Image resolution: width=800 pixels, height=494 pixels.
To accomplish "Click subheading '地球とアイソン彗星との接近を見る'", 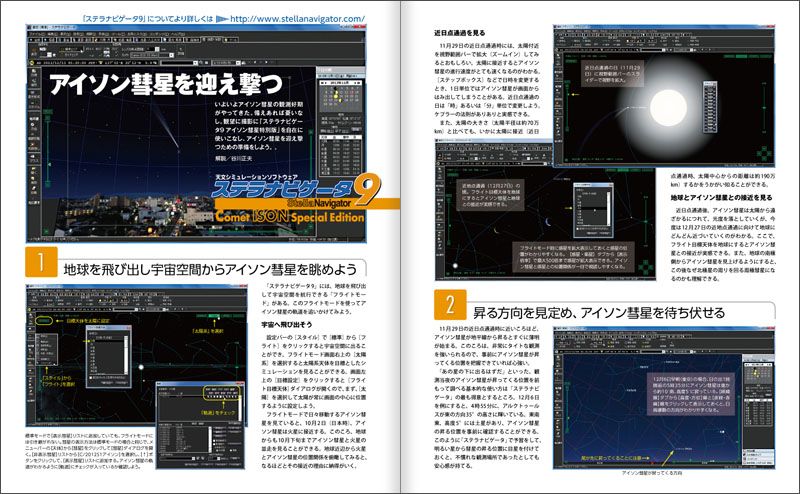I will (x=721, y=197).
